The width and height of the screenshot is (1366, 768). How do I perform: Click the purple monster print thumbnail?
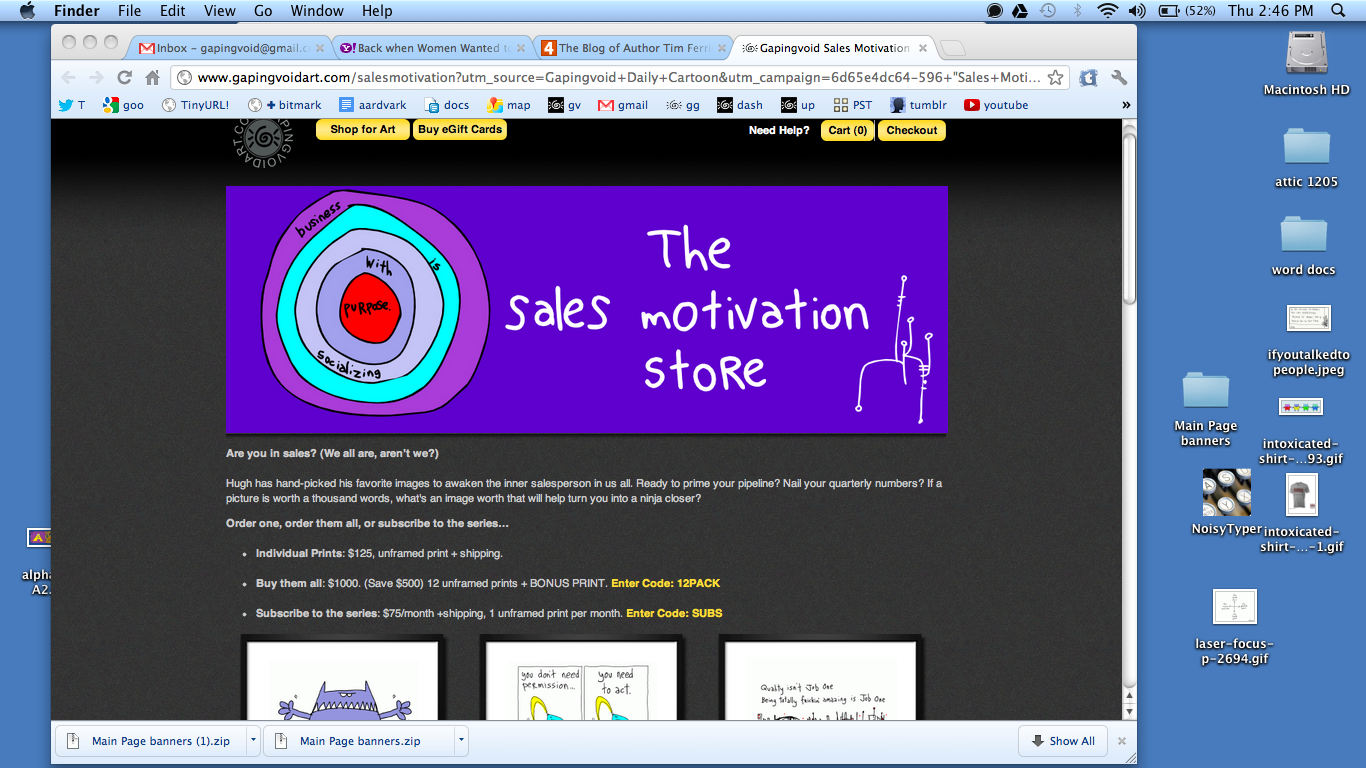pyautogui.click(x=343, y=685)
